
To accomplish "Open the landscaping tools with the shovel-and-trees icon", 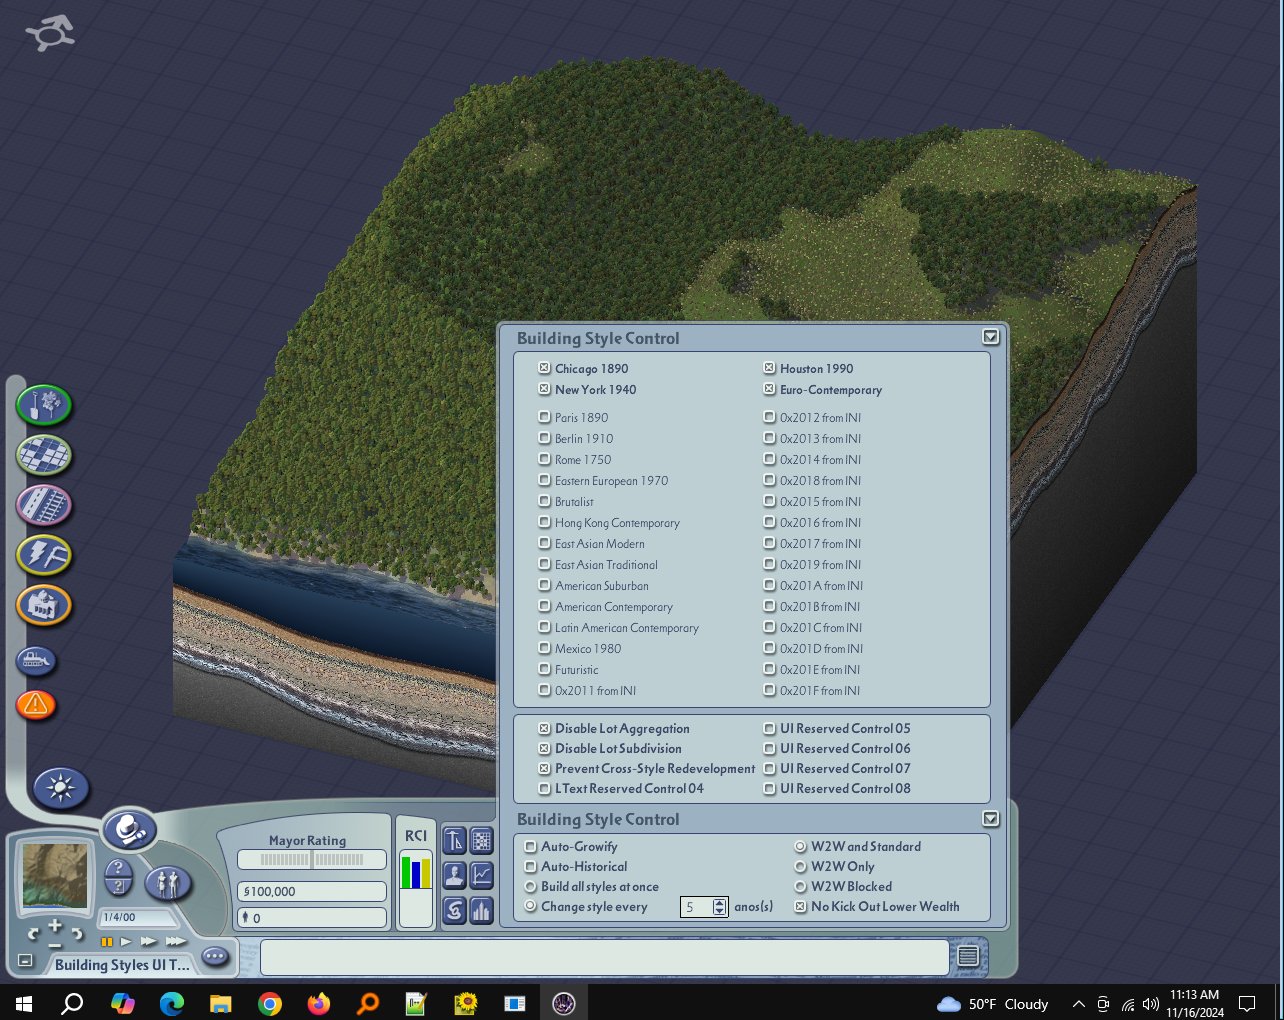I will coord(44,405).
